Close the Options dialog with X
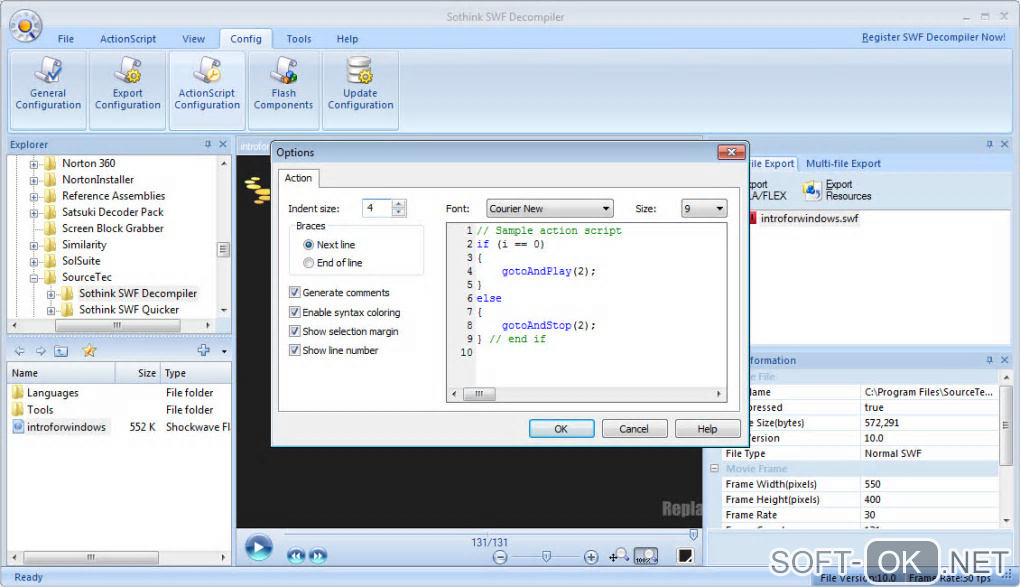This screenshot has width=1020, height=587. [x=731, y=152]
